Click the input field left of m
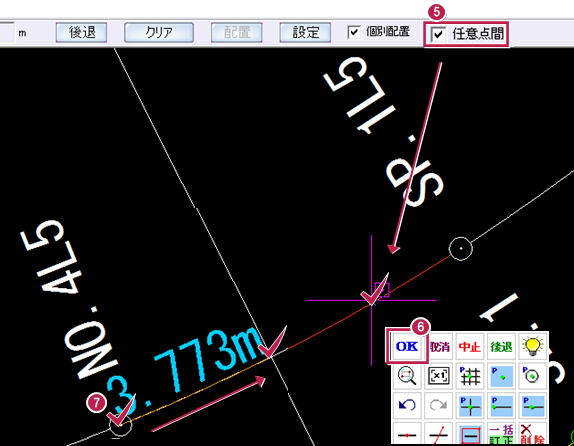This screenshot has height=446, width=574. pyautogui.click(x=7, y=33)
